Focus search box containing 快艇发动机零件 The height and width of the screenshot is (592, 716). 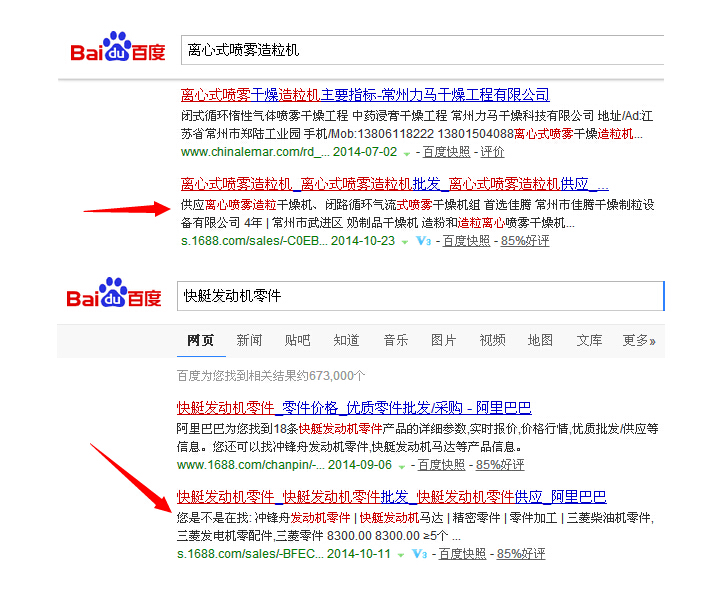421,296
